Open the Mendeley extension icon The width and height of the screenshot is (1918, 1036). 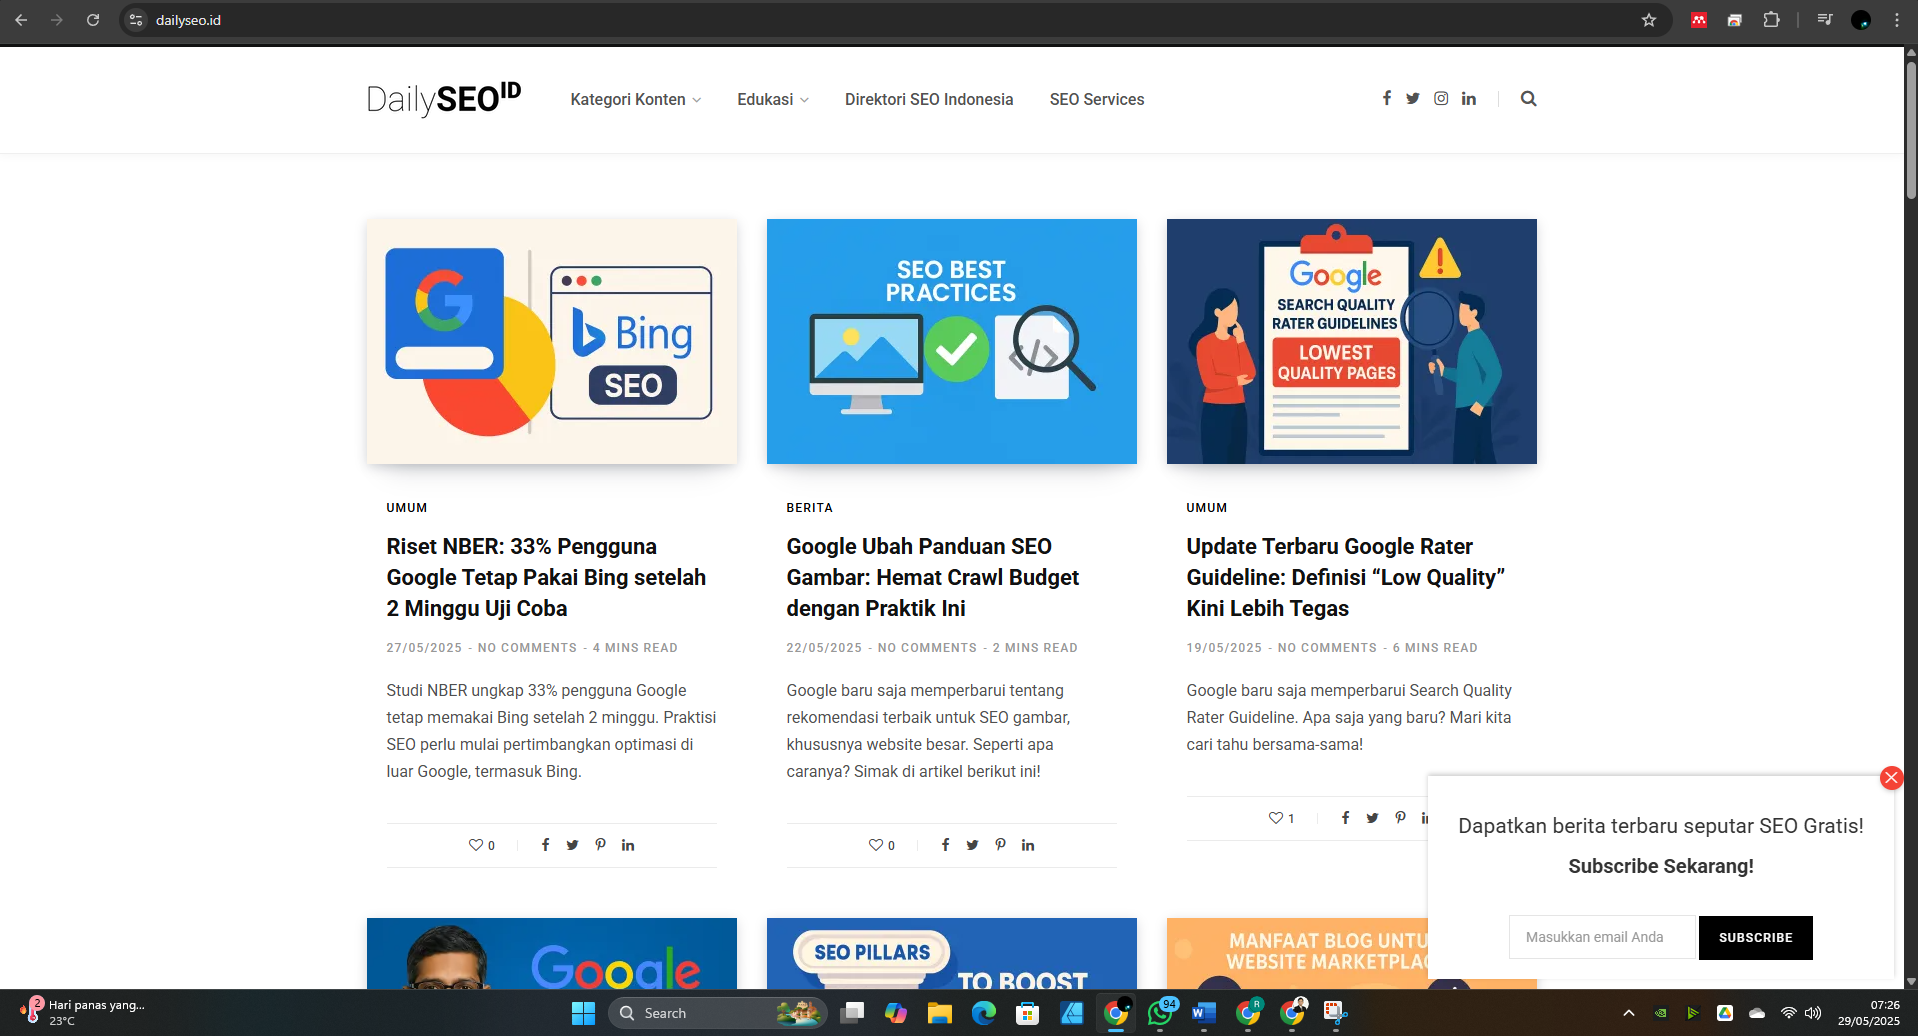(1699, 20)
